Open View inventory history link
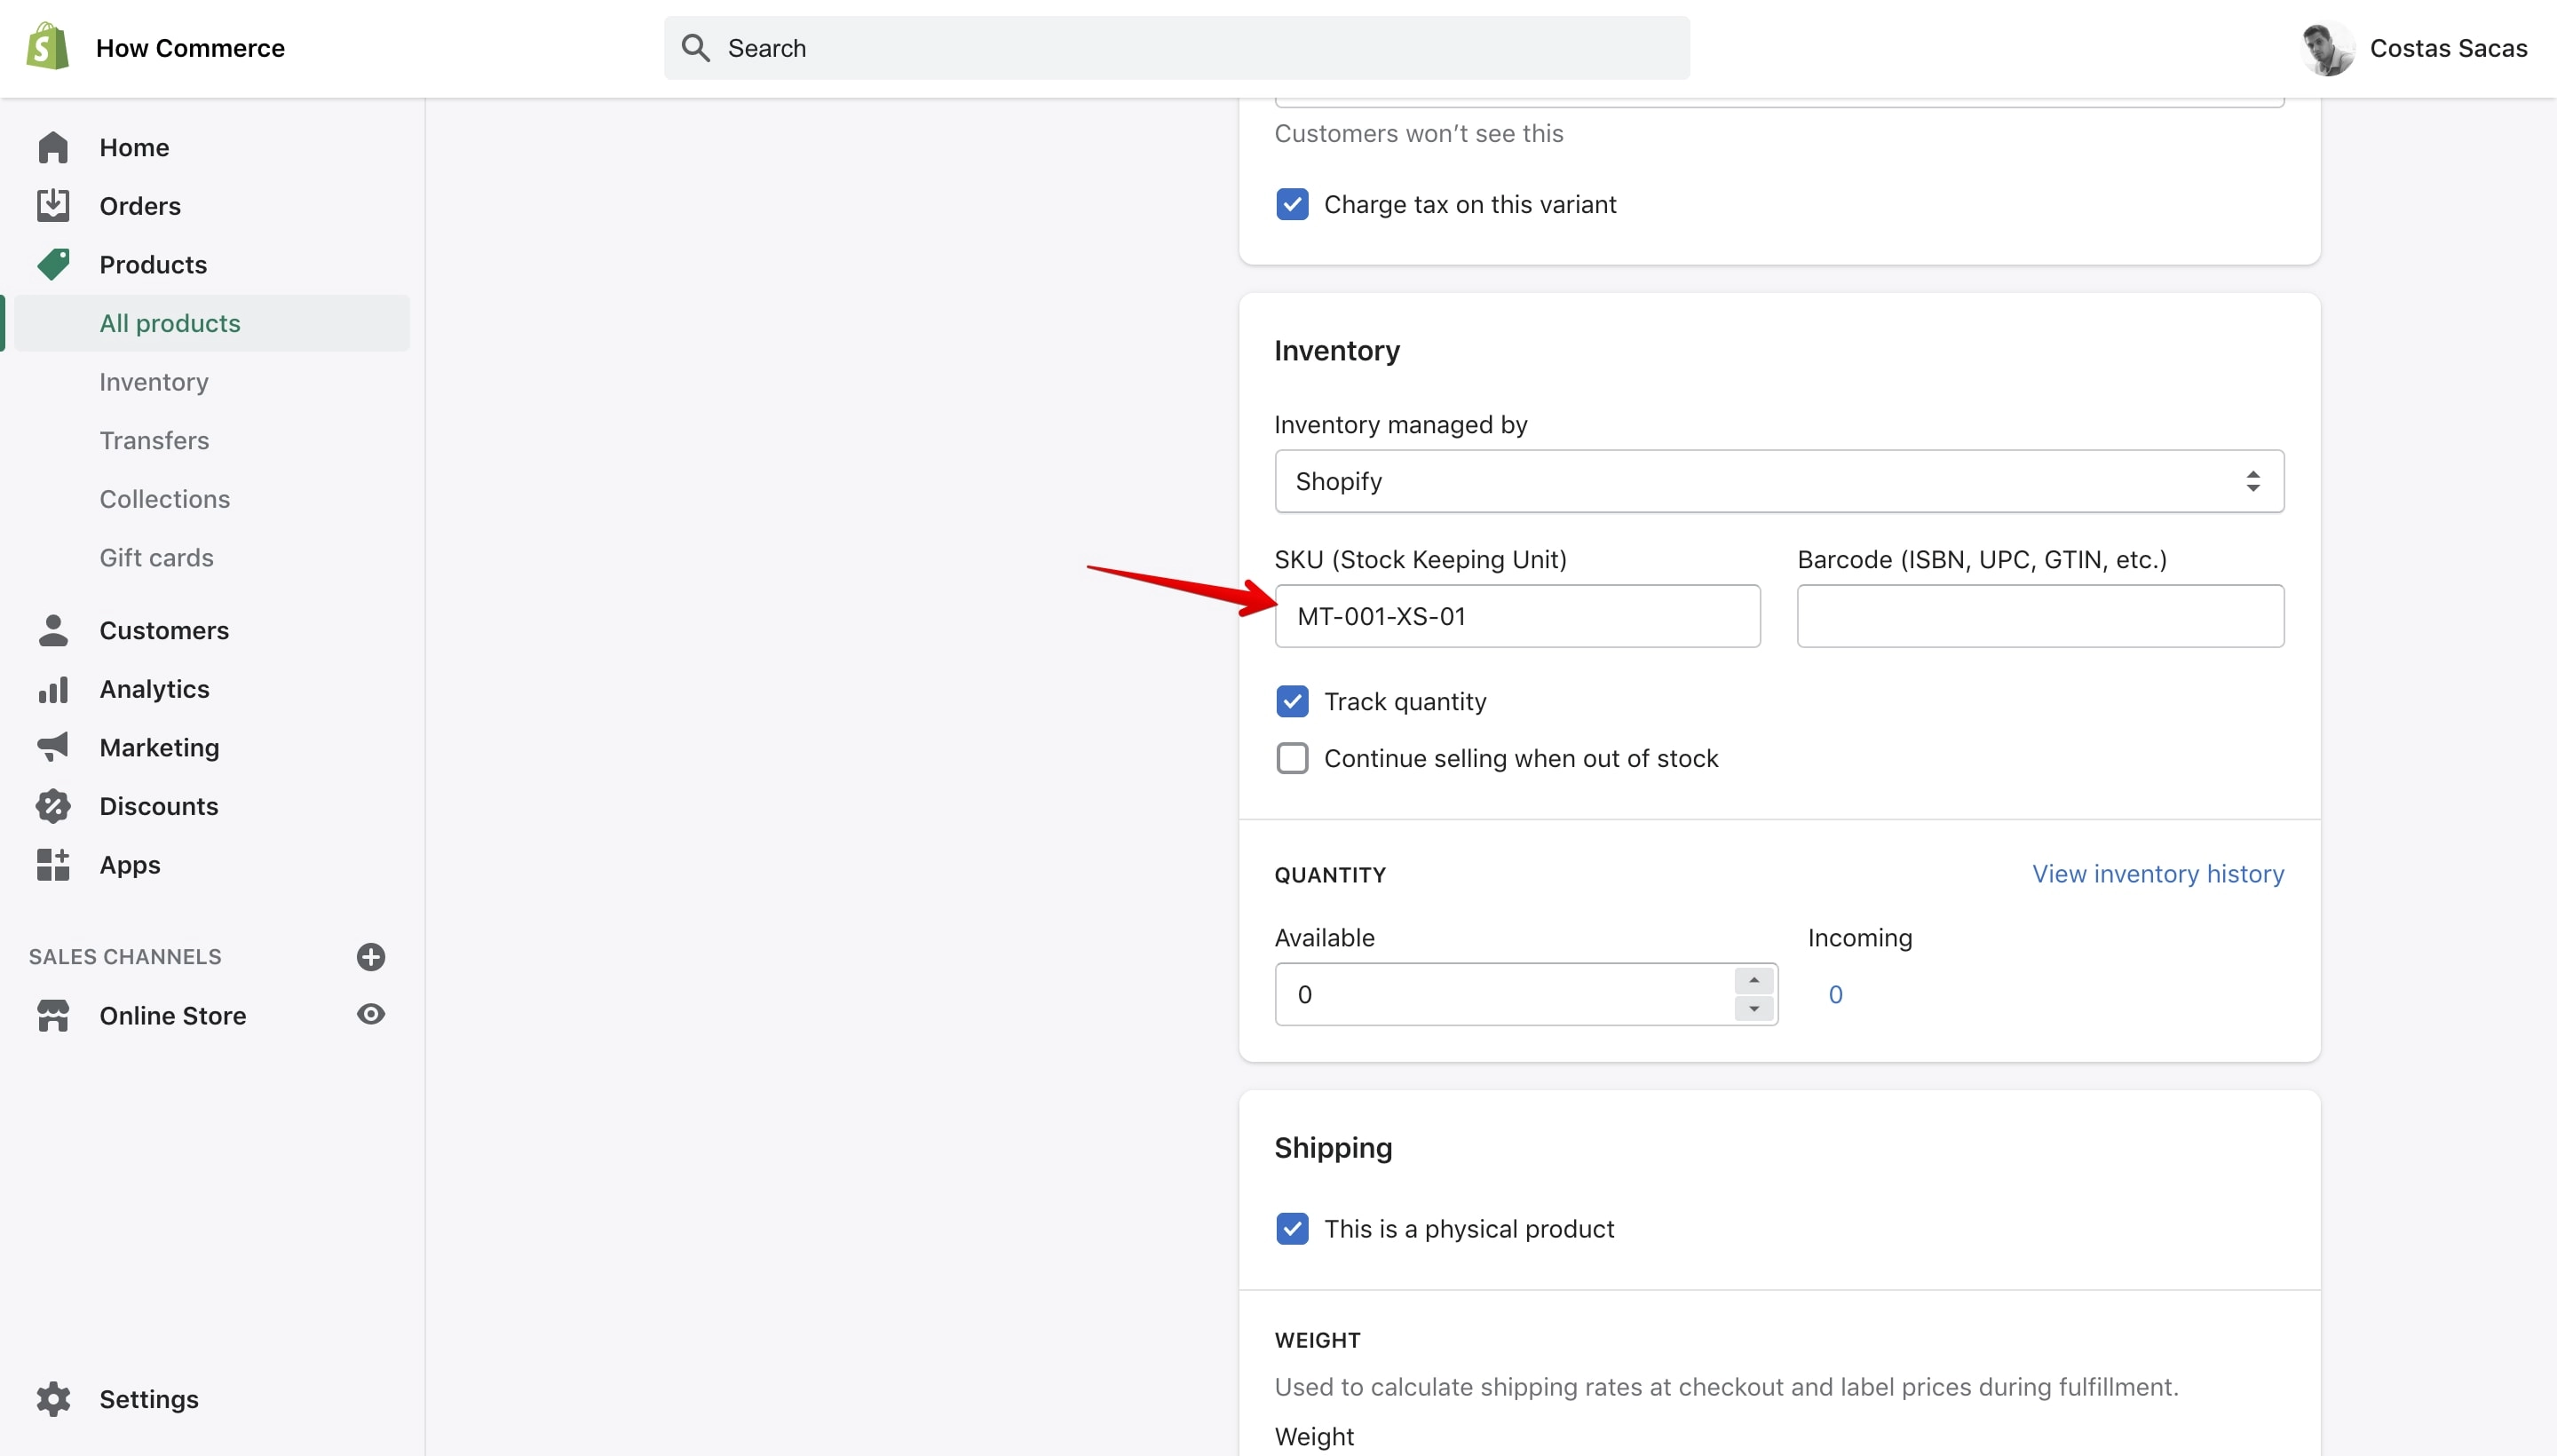 click(2158, 873)
